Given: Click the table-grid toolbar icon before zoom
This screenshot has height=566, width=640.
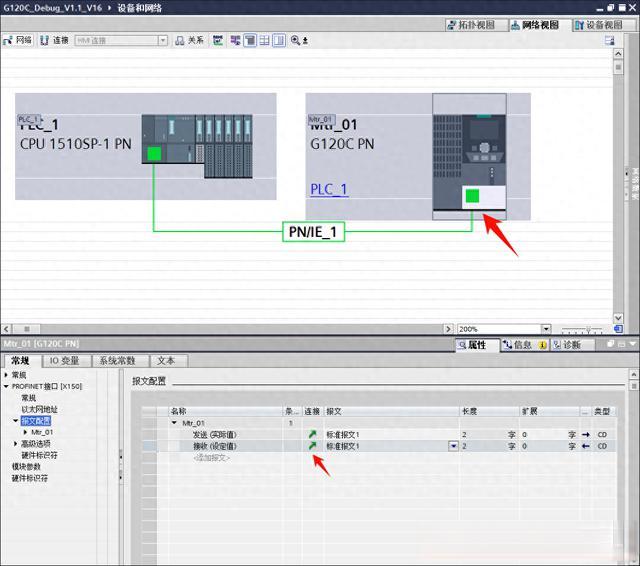Looking at the screenshot, I should coord(264,40).
